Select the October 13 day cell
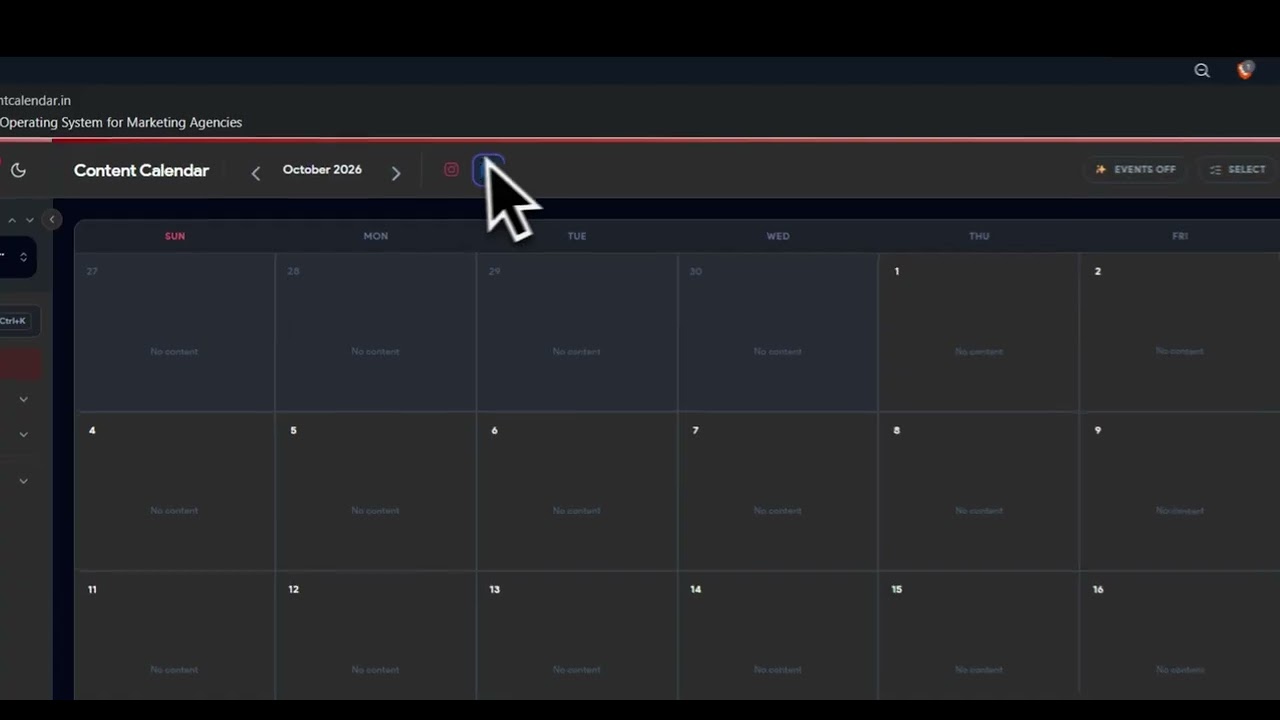1280x720 pixels. click(577, 635)
